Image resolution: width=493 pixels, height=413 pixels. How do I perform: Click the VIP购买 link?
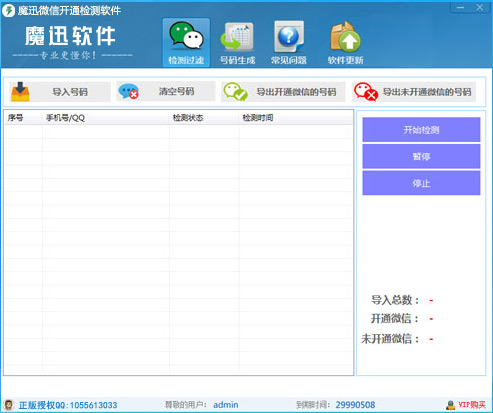[x=472, y=405]
